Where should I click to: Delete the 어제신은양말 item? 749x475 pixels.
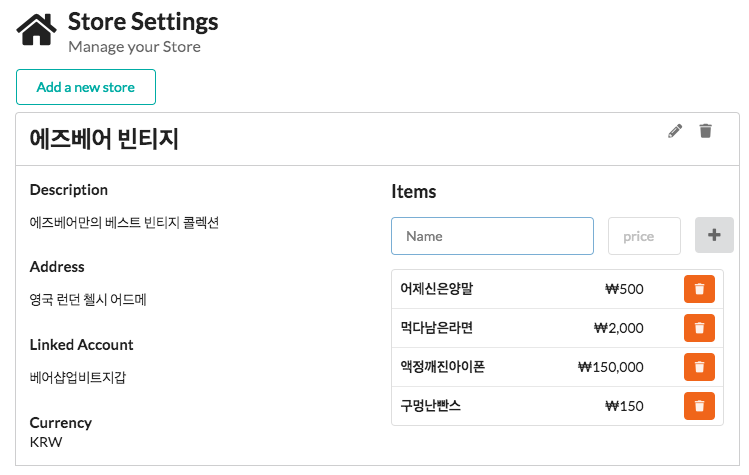point(699,289)
